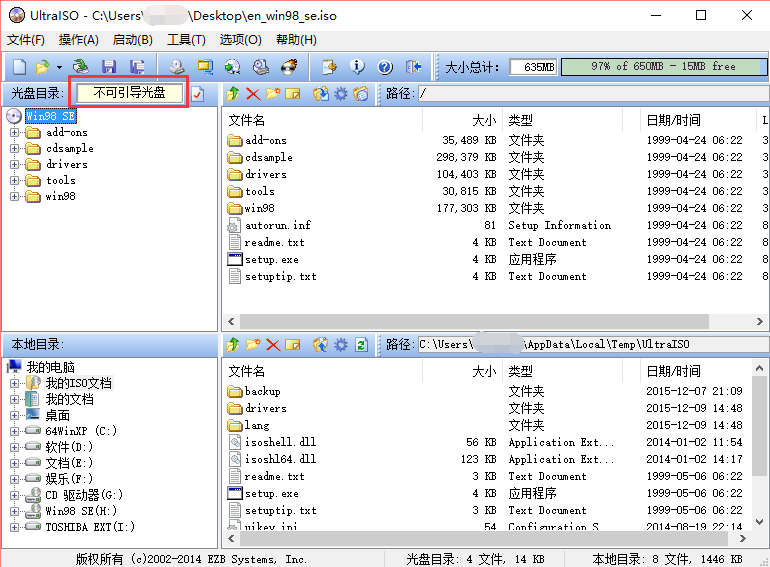This screenshot has height=567, width=770.
Task: Click the folder view icon after disc gear
Action: tap(361, 93)
